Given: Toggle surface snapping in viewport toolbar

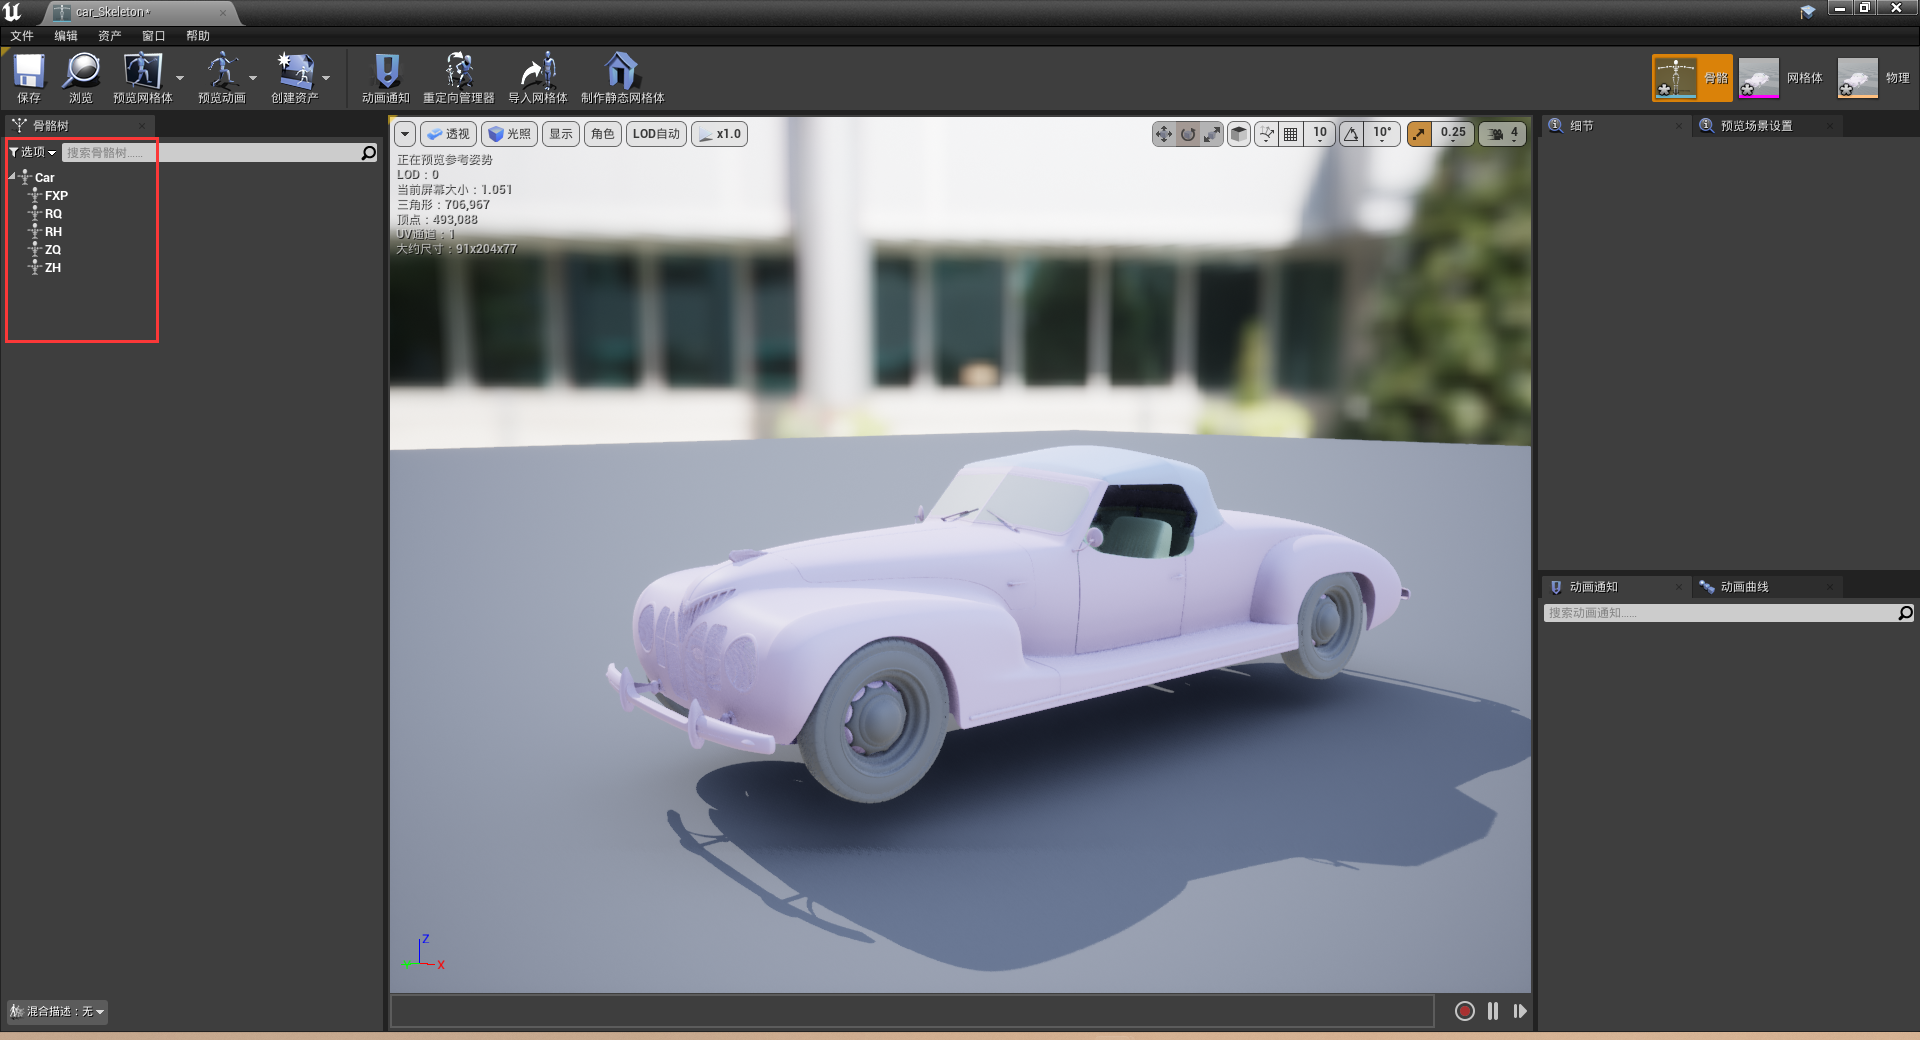Looking at the screenshot, I should (x=1267, y=134).
